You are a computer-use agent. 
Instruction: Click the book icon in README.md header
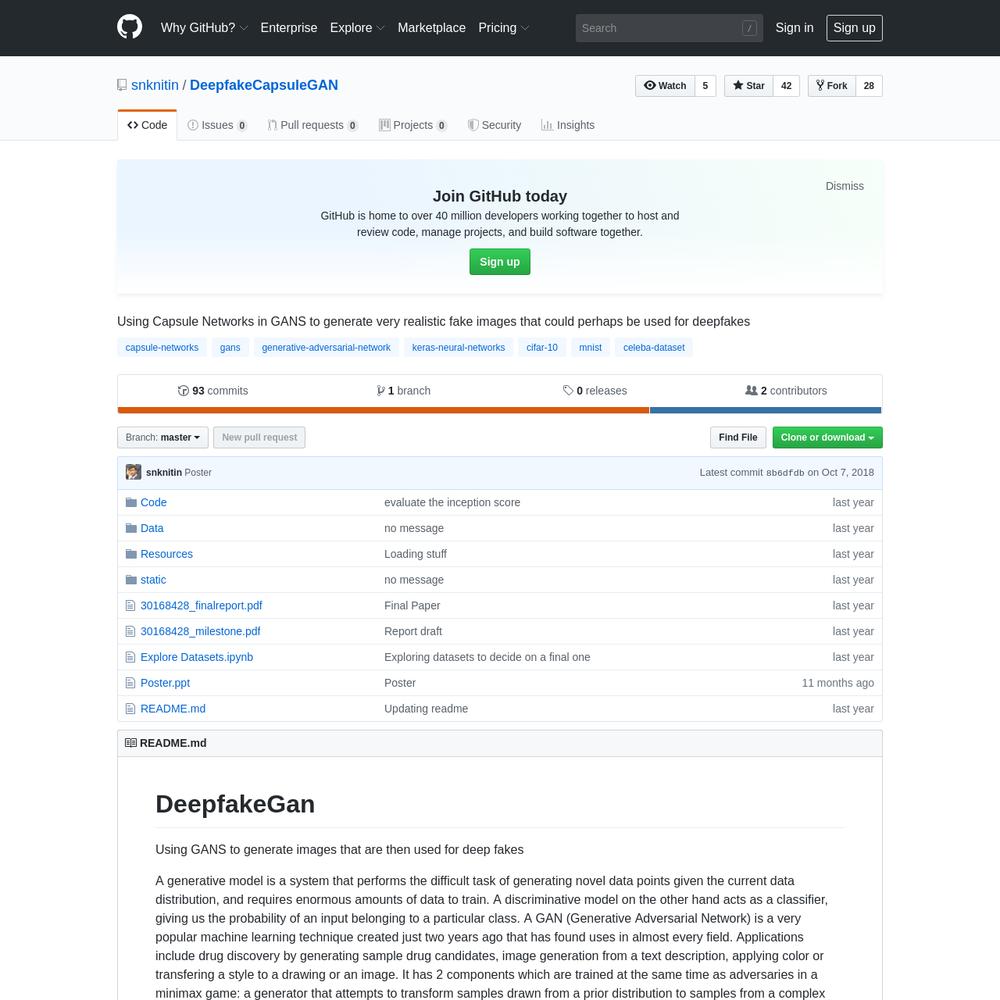point(131,743)
